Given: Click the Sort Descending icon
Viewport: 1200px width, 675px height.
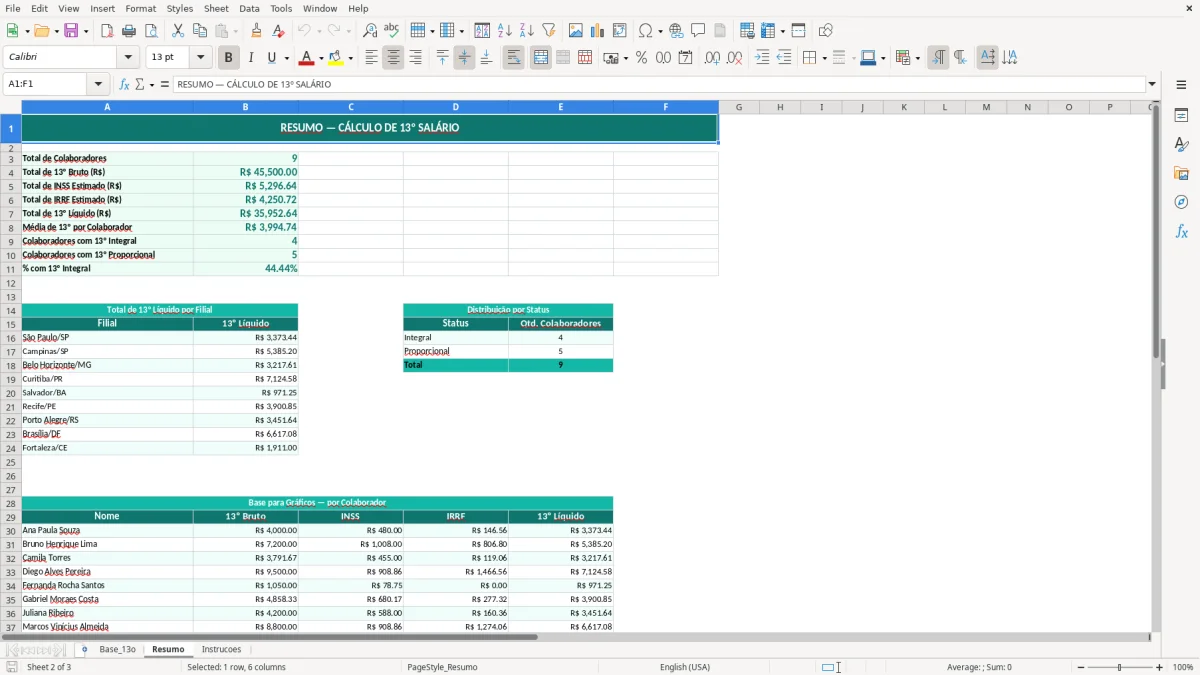Looking at the screenshot, I should click(x=526, y=31).
